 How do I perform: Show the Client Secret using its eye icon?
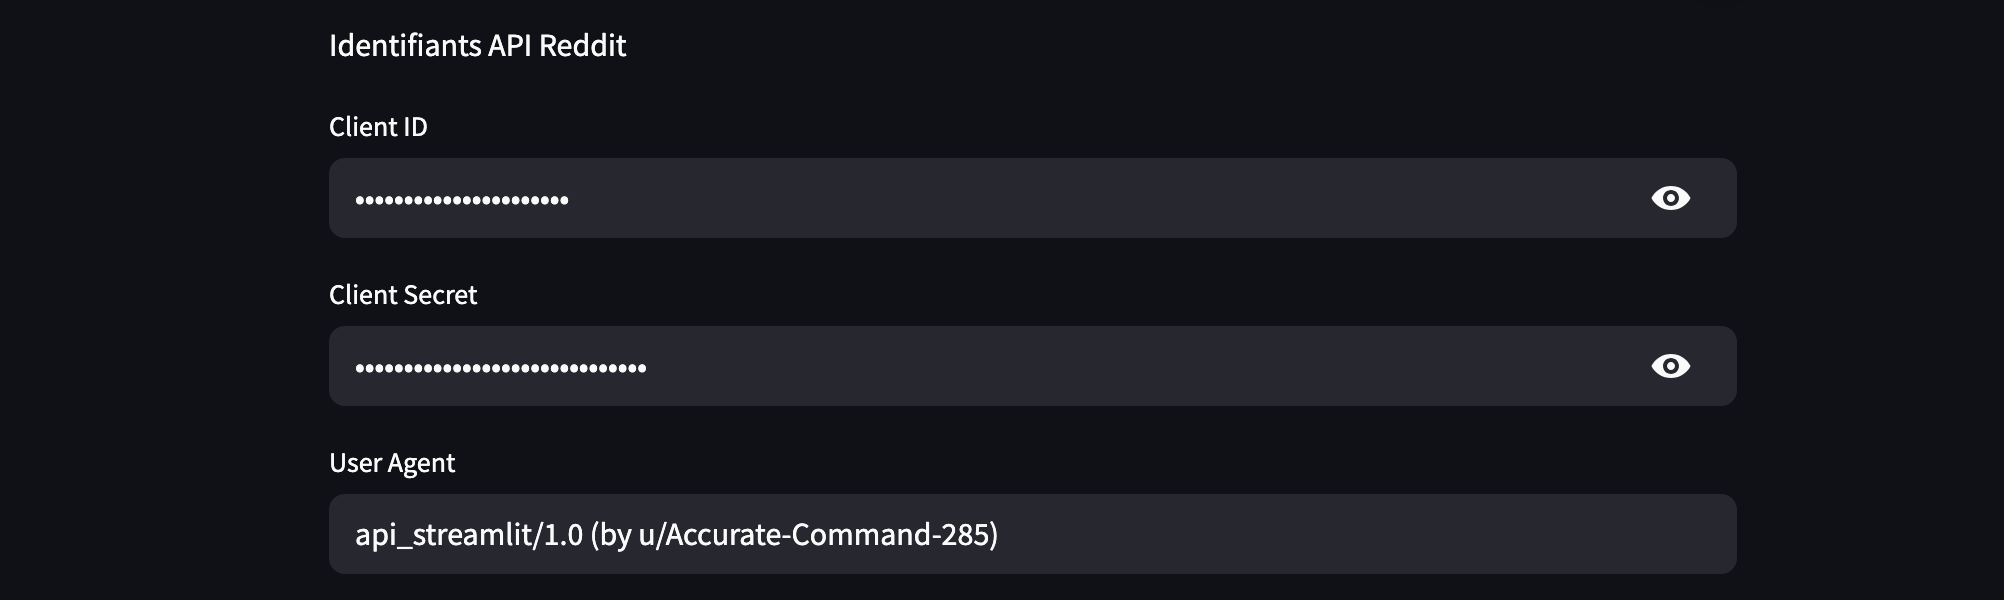pyautogui.click(x=1670, y=366)
